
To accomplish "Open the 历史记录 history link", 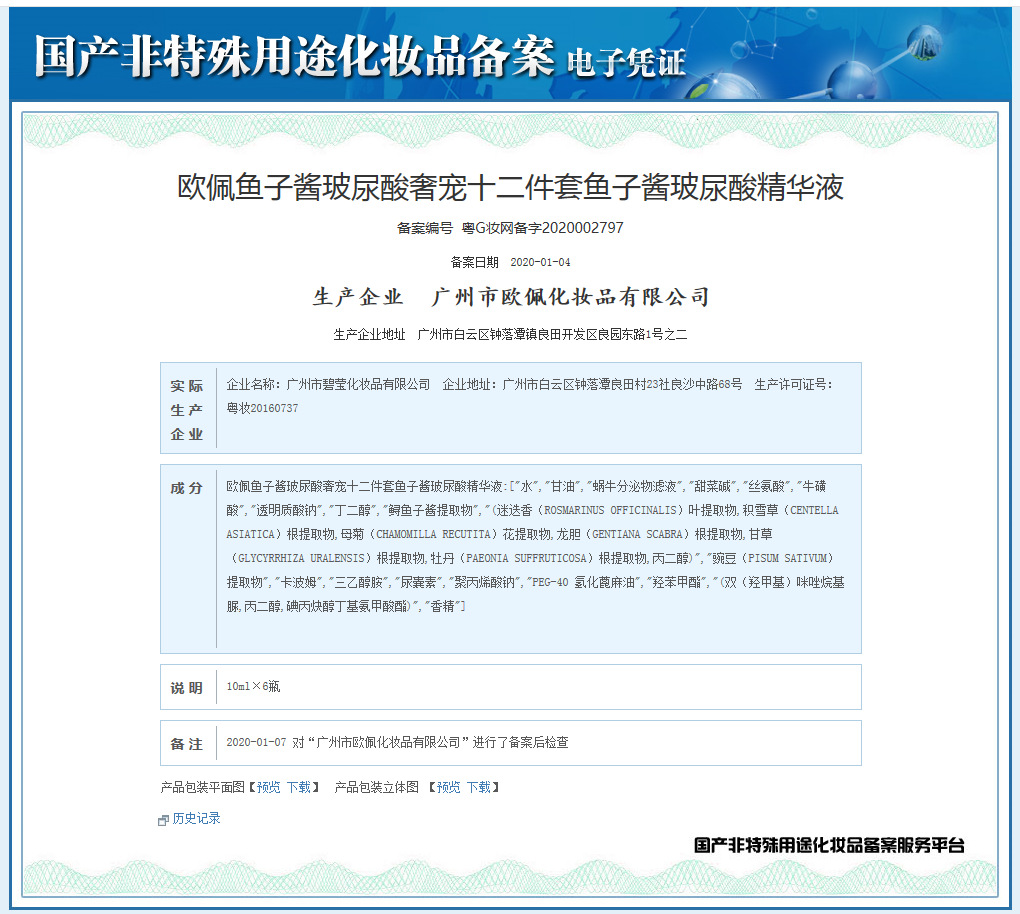I will pyautogui.click(x=196, y=818).
